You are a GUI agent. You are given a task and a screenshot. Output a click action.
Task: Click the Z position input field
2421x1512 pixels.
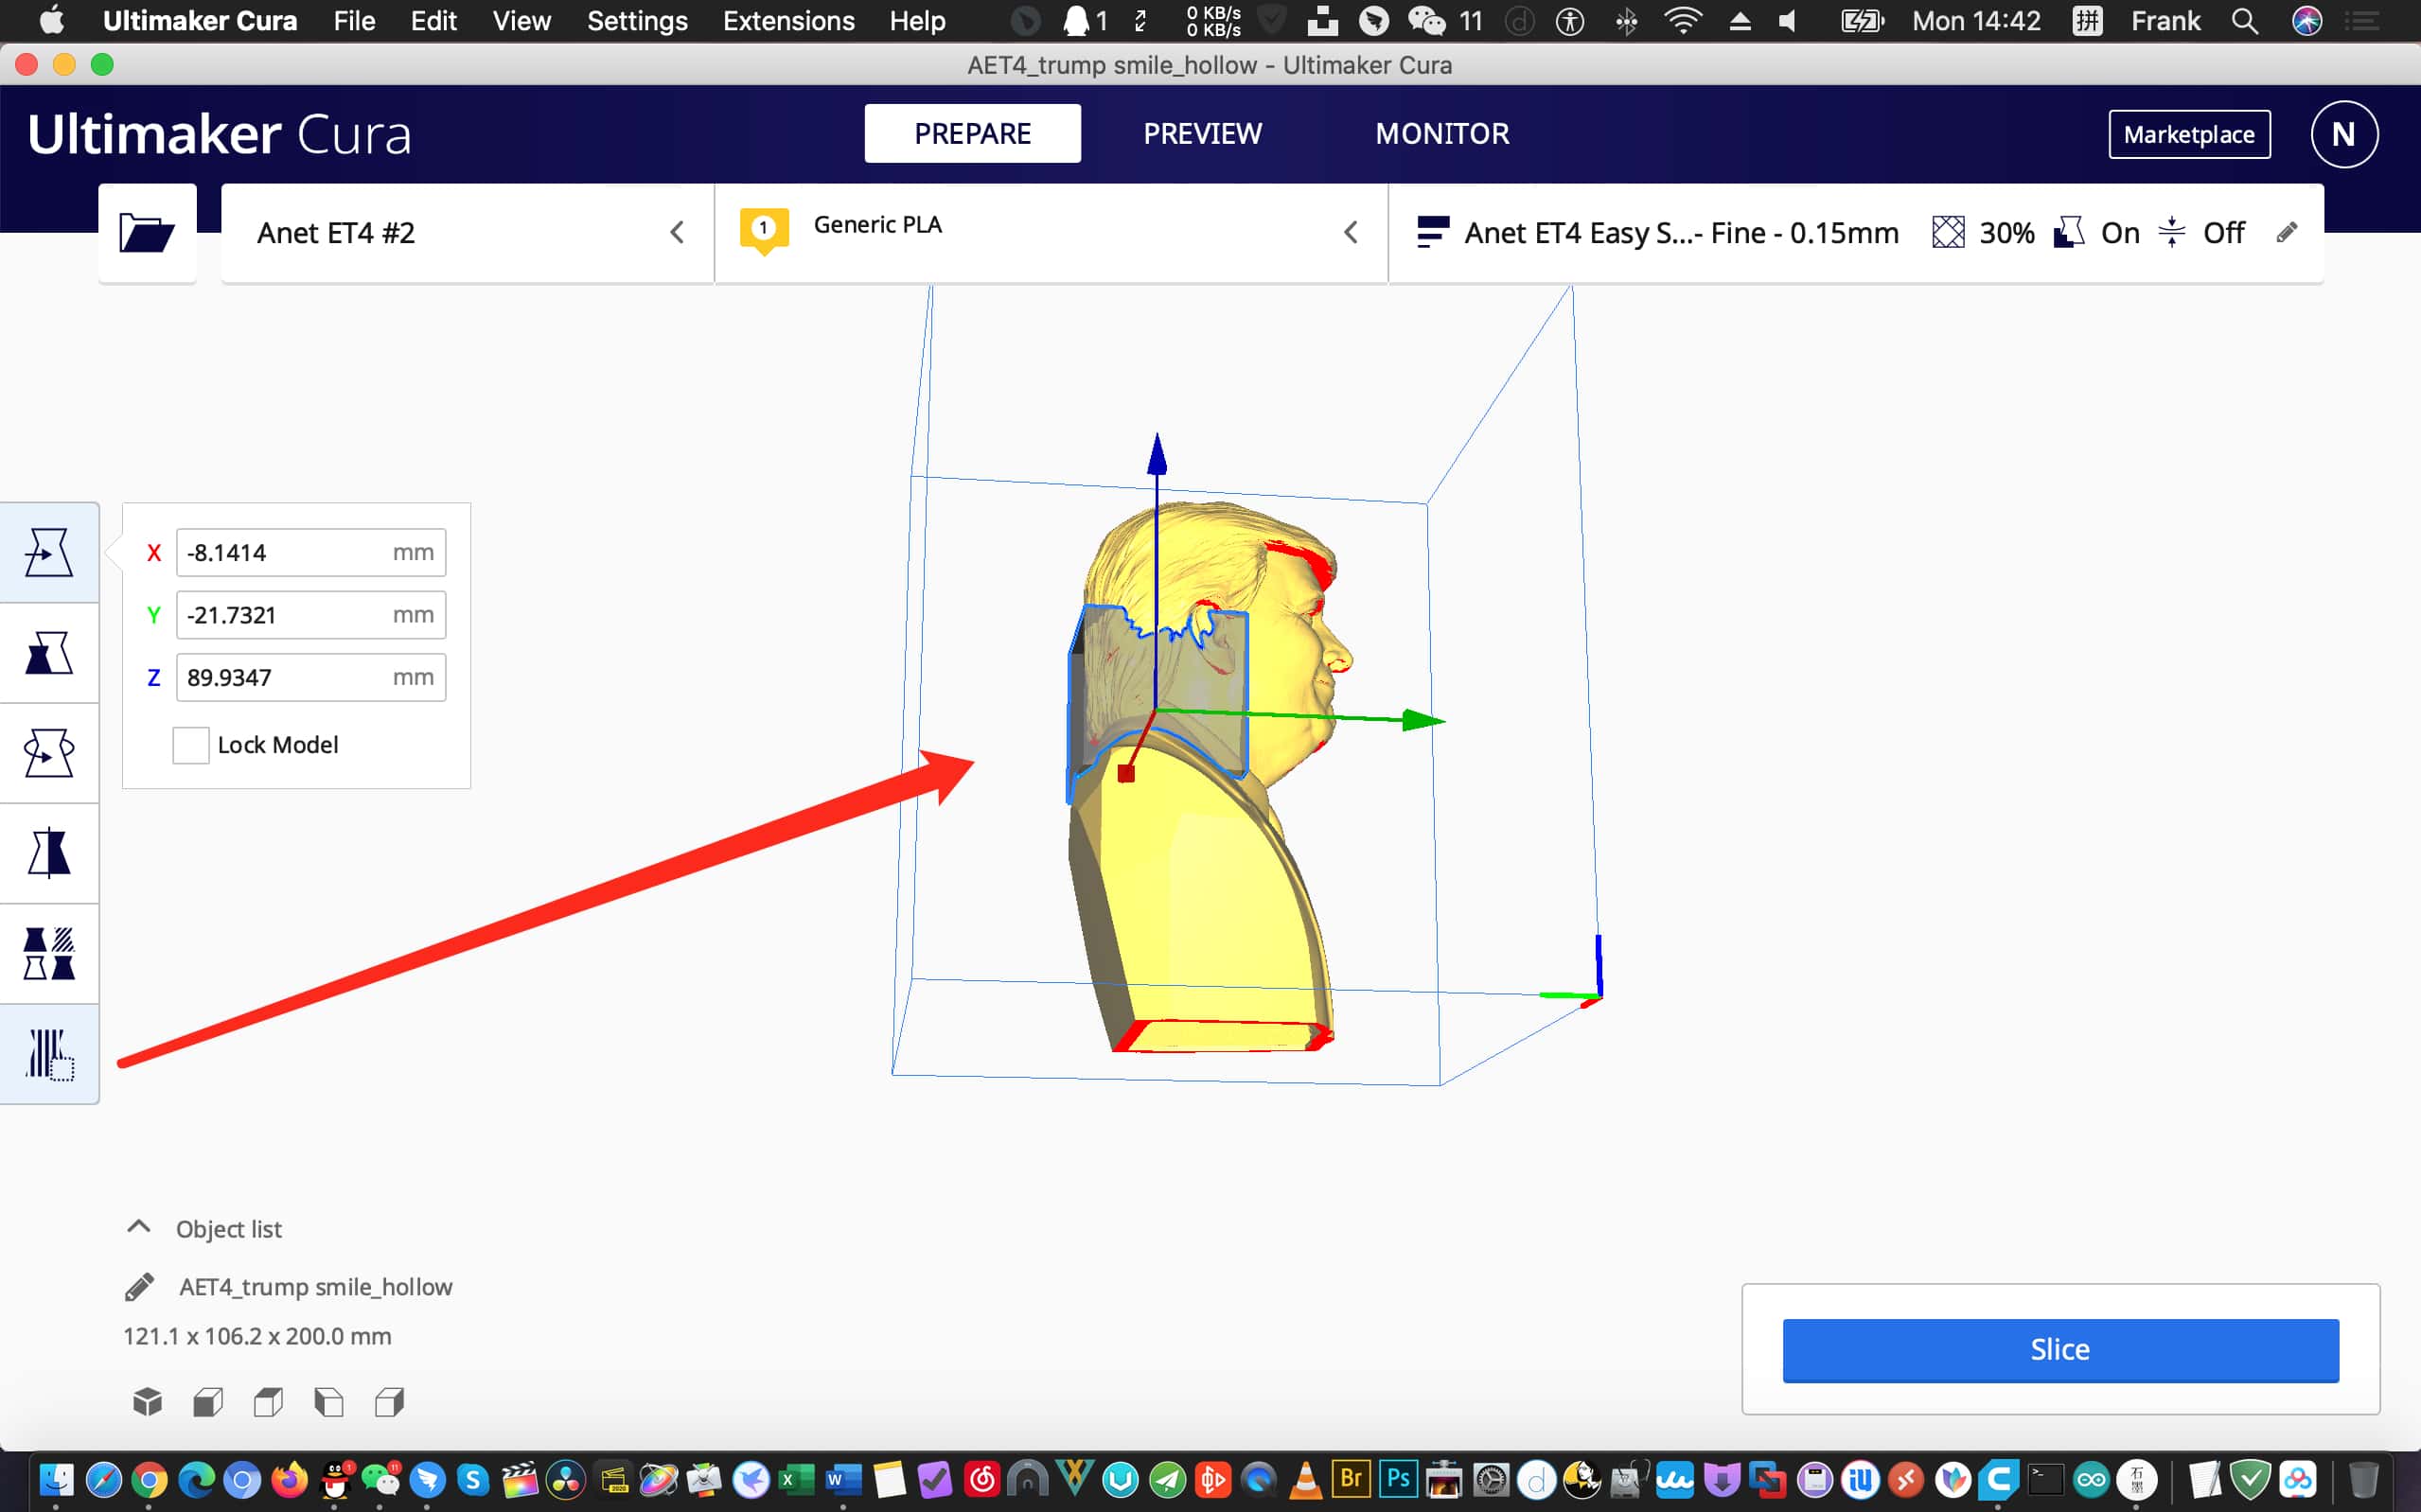click(x=311, y=678)
